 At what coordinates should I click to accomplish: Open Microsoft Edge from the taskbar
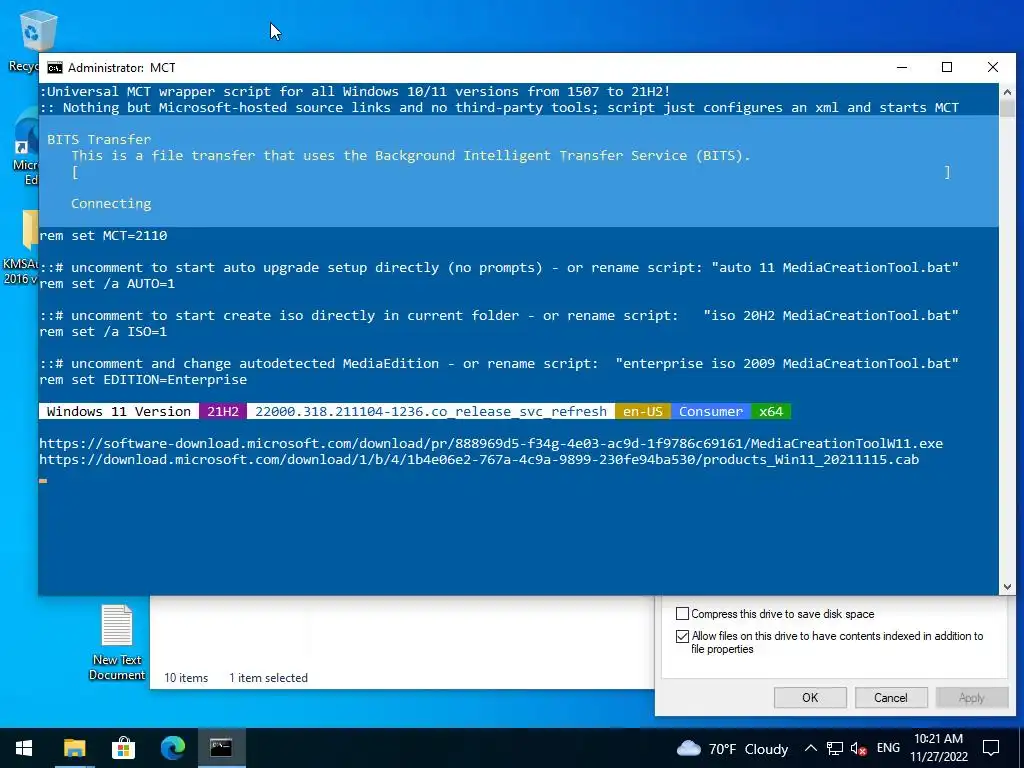tap(172, 748)
